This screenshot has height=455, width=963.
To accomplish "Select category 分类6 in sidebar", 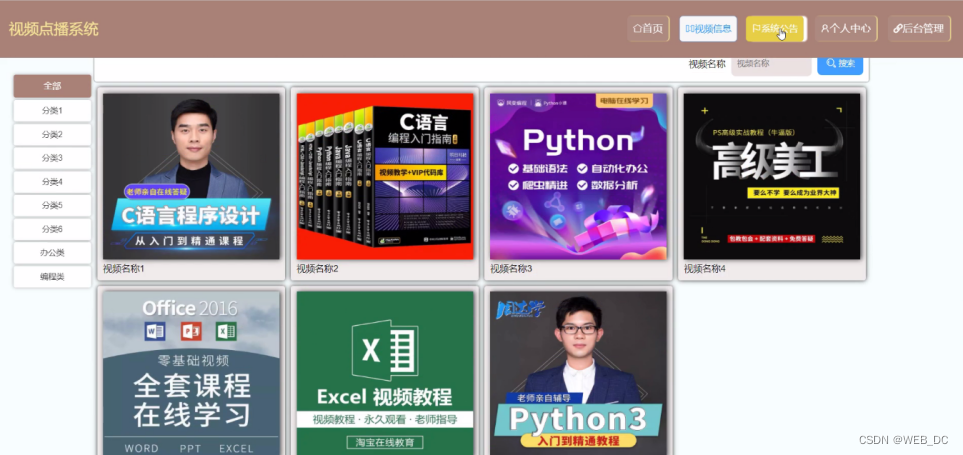I will (52, 229).
